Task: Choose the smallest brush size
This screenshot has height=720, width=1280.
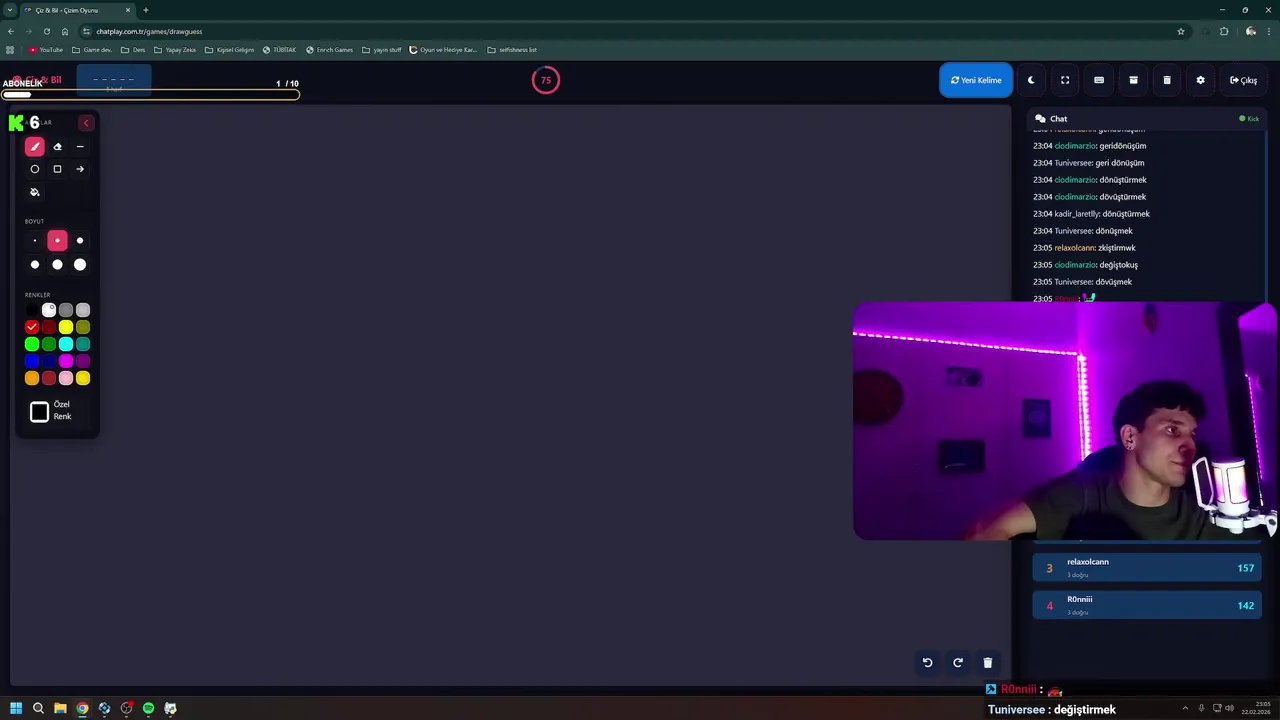Action: click(35, 241)
